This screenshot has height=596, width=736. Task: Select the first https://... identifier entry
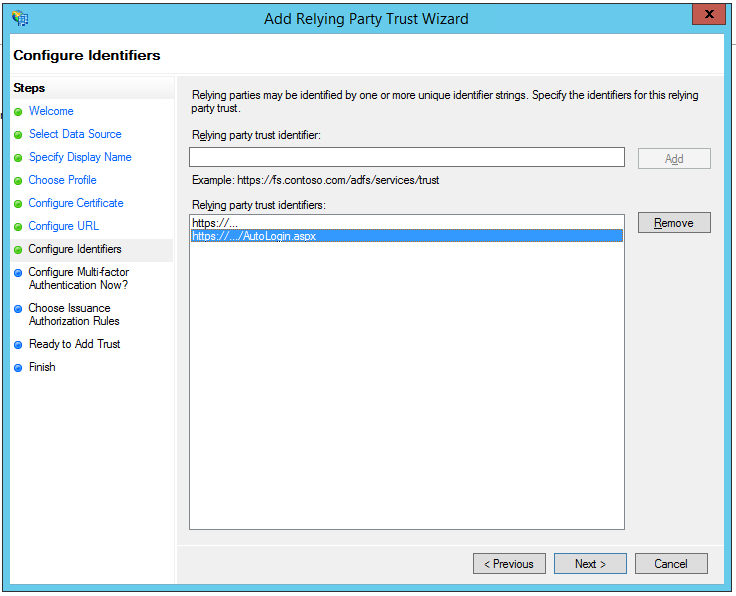[215, 223]
